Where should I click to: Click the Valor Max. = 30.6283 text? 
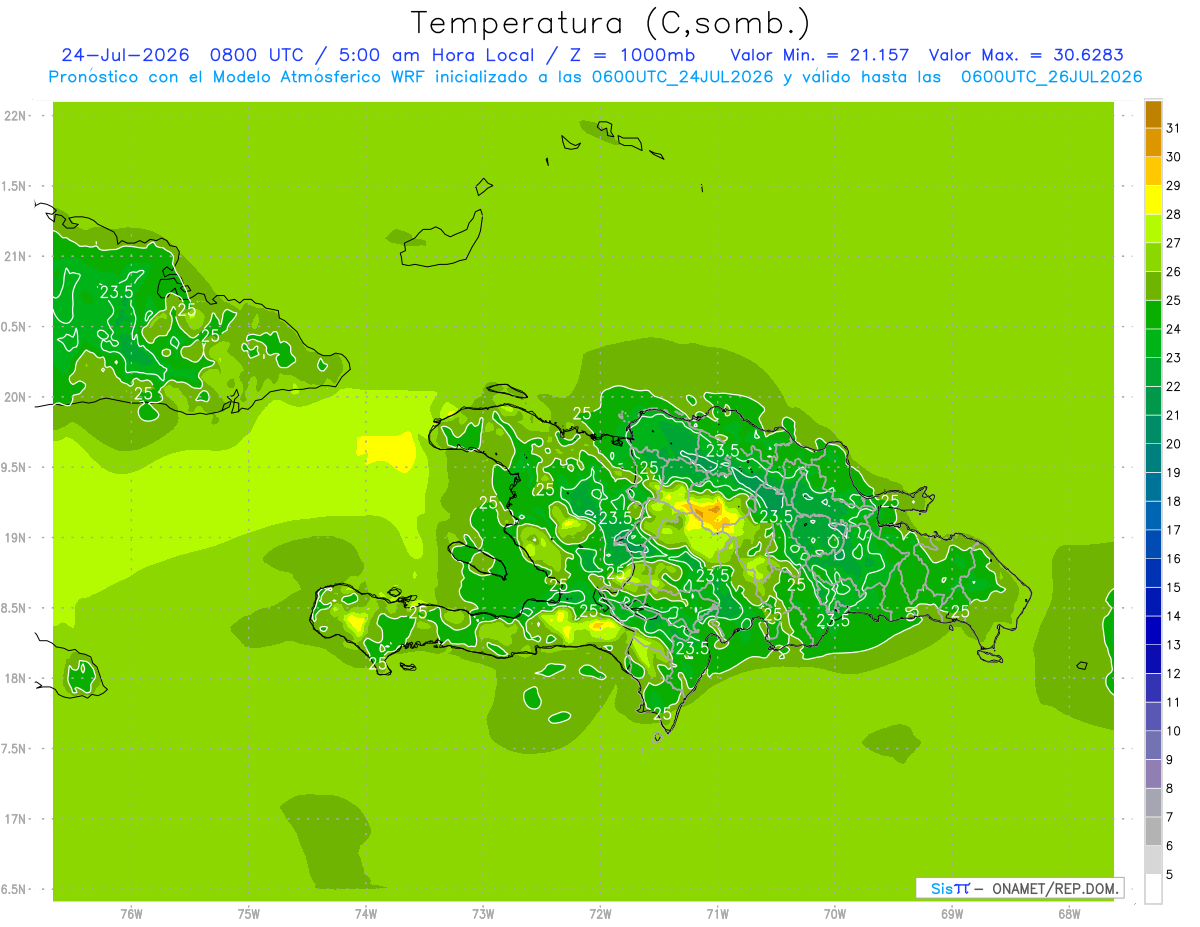pyautogui.click(x=1033, y=55)
